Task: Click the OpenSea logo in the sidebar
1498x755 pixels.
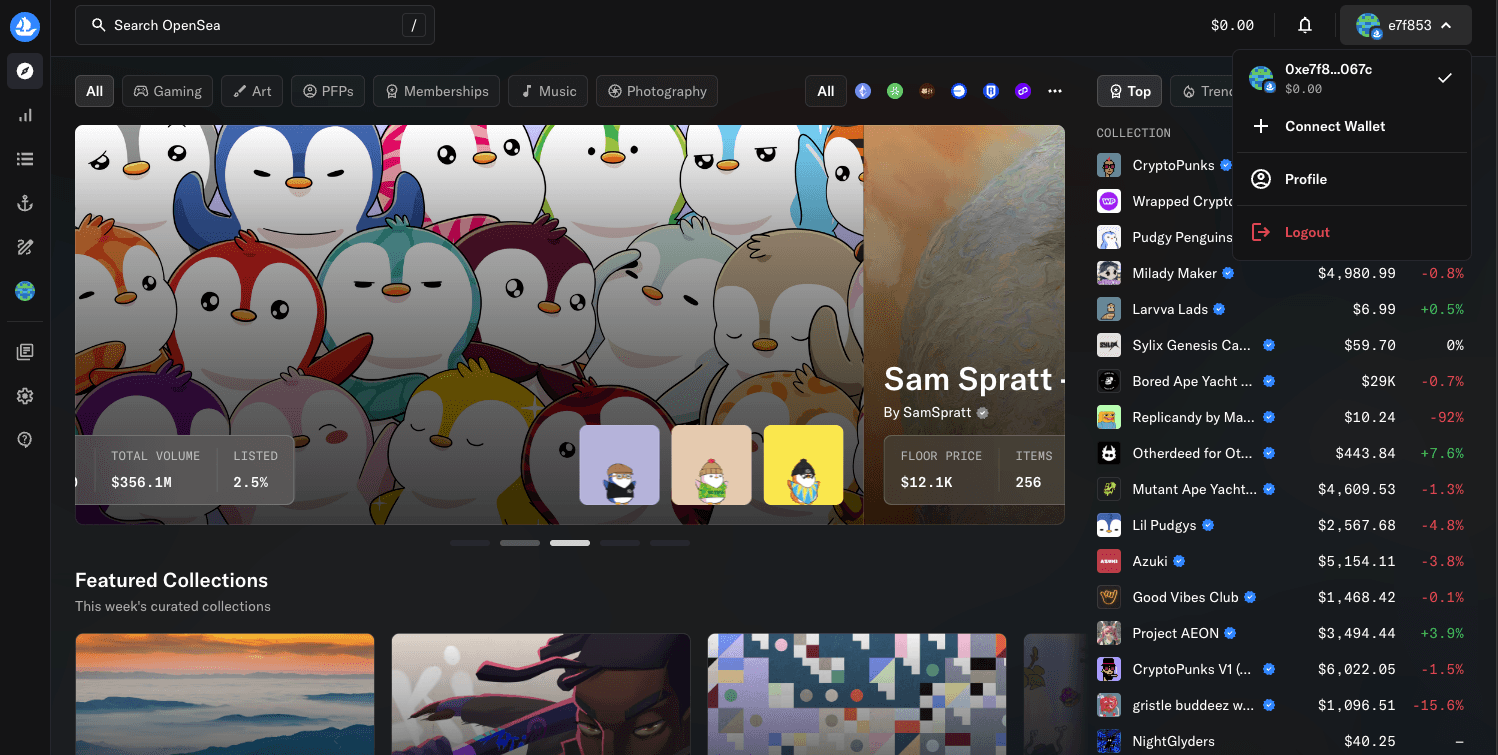Action: tap(25, 26)
